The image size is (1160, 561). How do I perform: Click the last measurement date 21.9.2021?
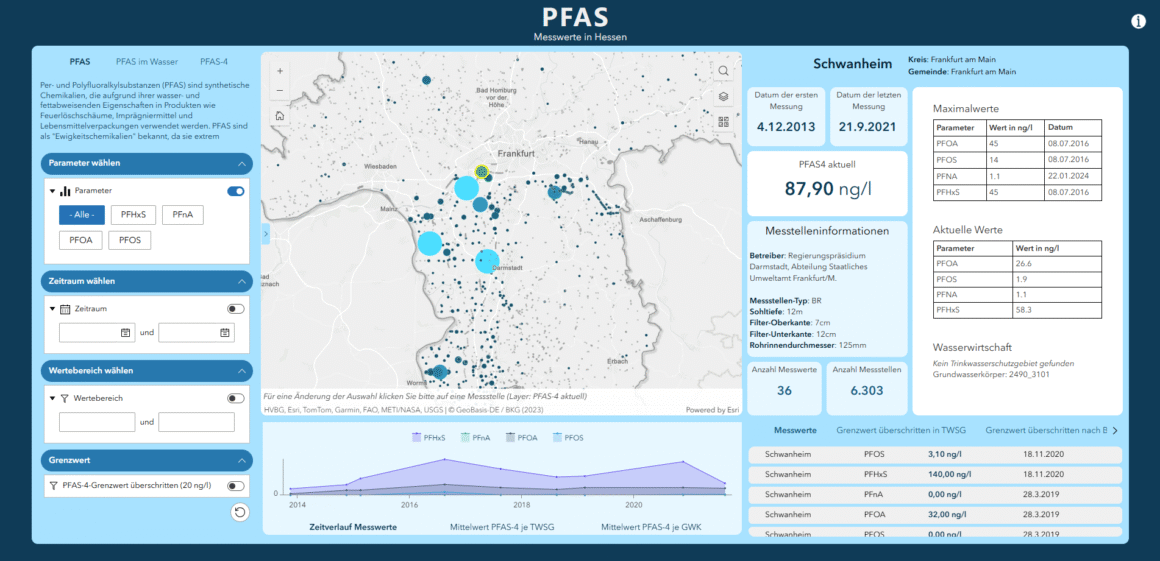(868, 127)
